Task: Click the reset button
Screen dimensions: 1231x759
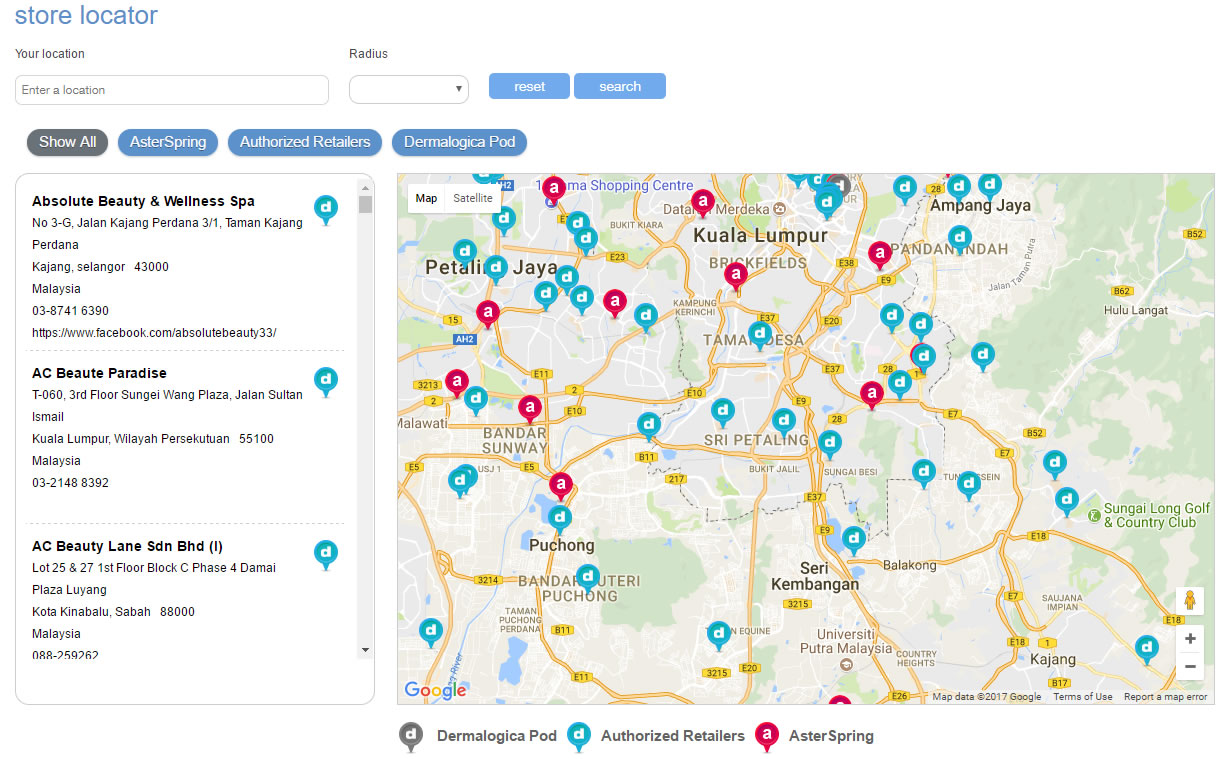Action: point(529,86)
